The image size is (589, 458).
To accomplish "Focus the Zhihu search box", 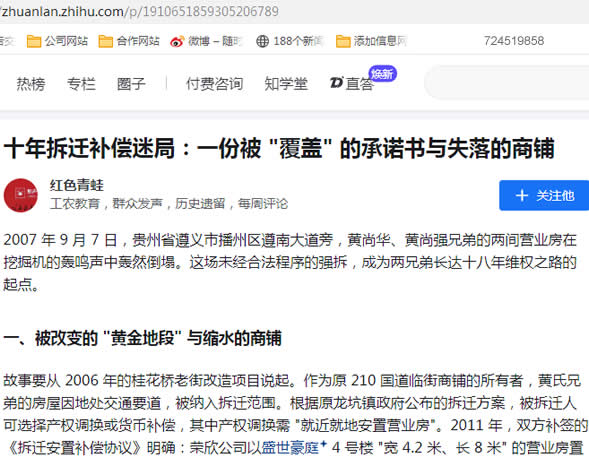I will (x=507, y=82).
